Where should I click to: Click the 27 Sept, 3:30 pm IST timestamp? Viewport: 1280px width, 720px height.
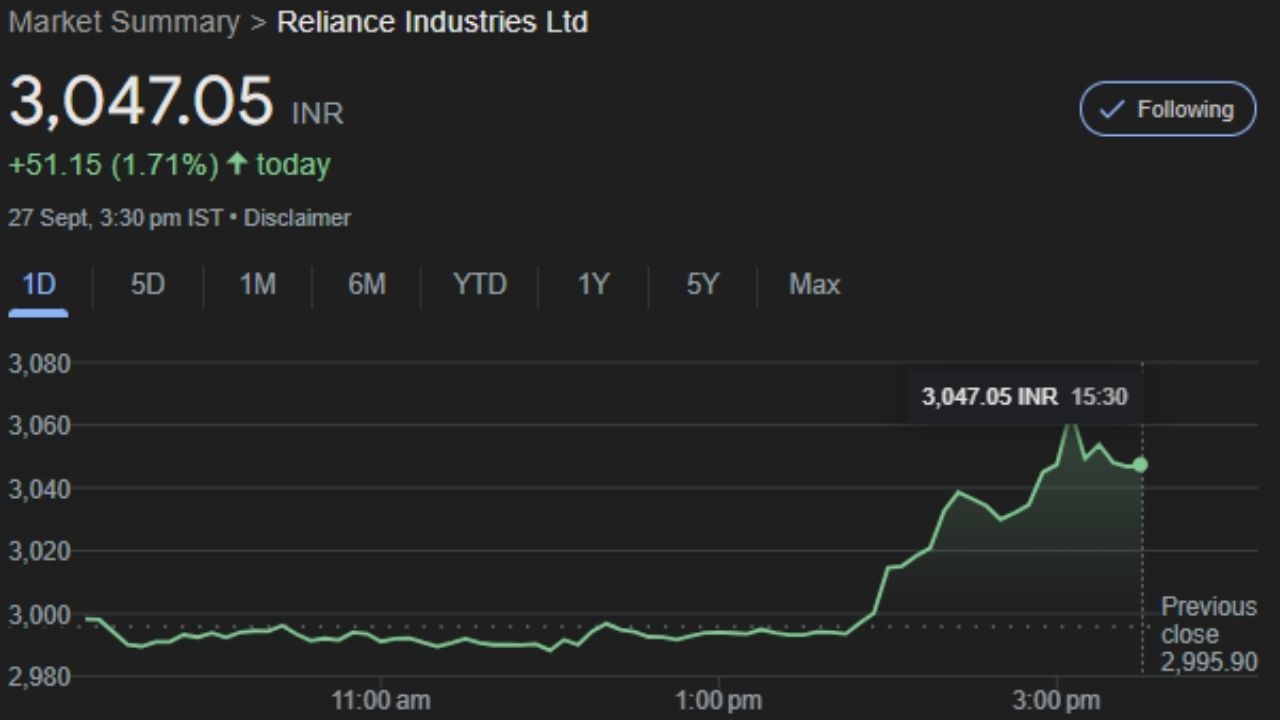click(115, 218)
